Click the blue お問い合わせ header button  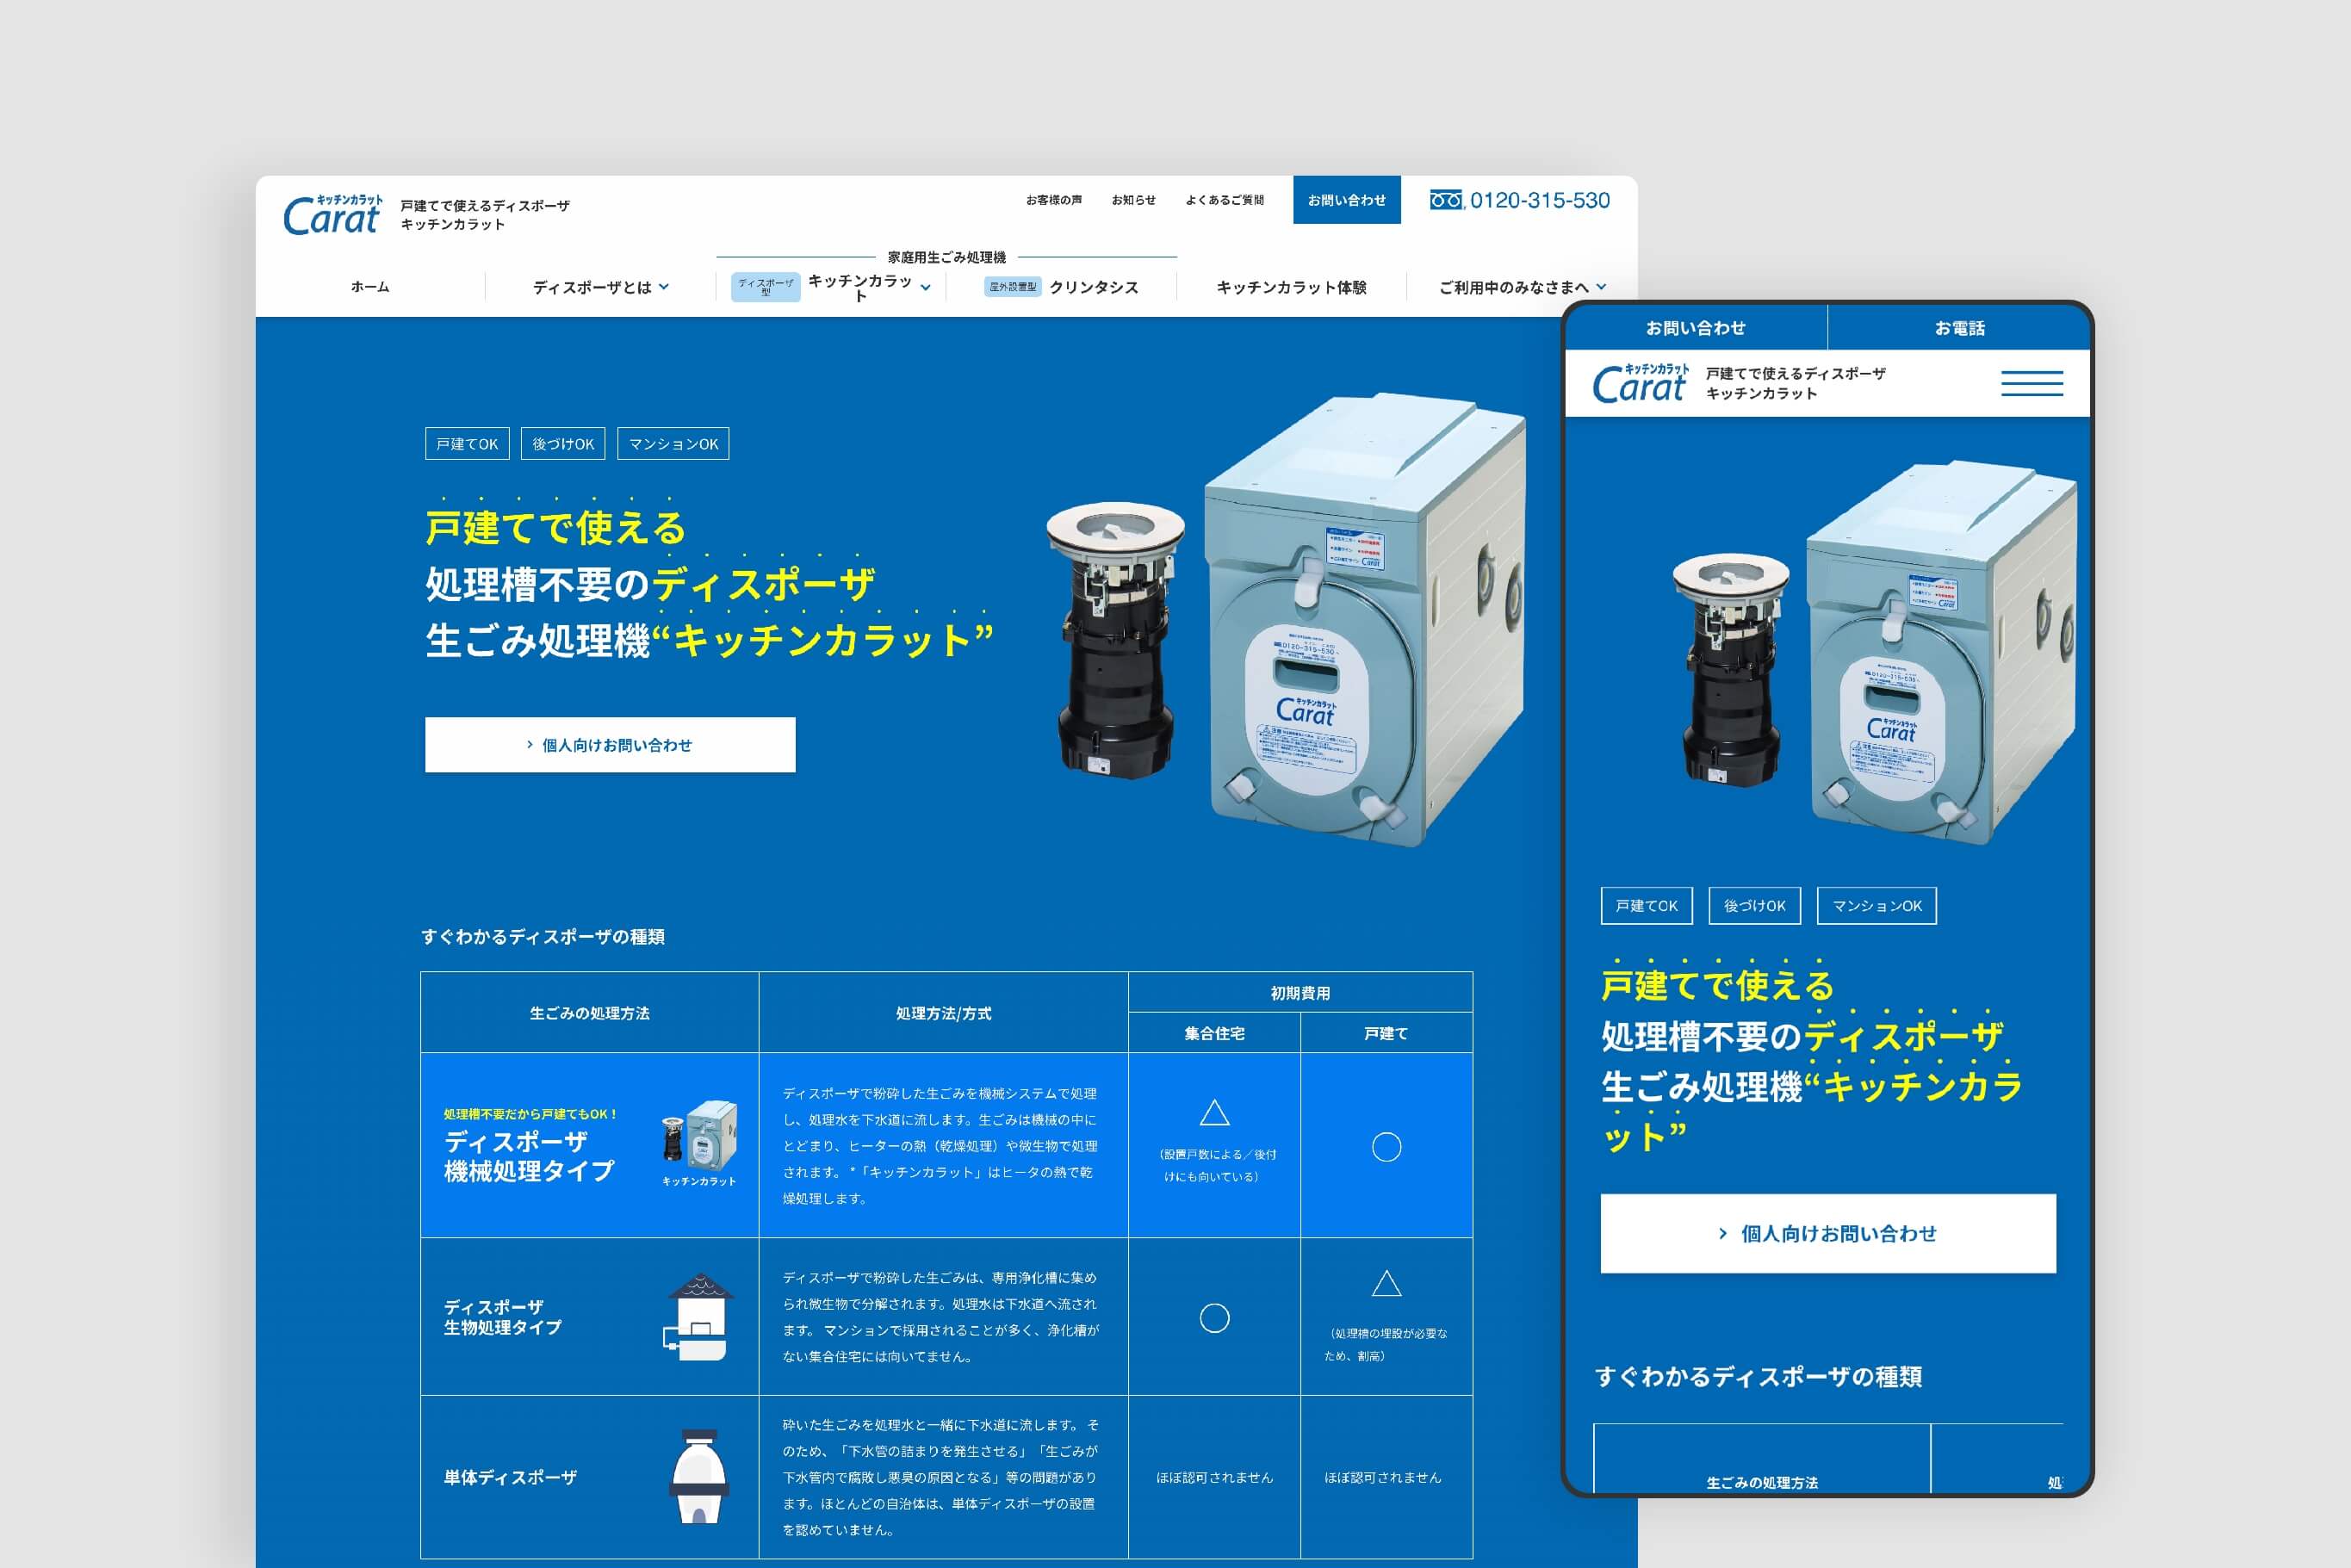coord(1346,200)
